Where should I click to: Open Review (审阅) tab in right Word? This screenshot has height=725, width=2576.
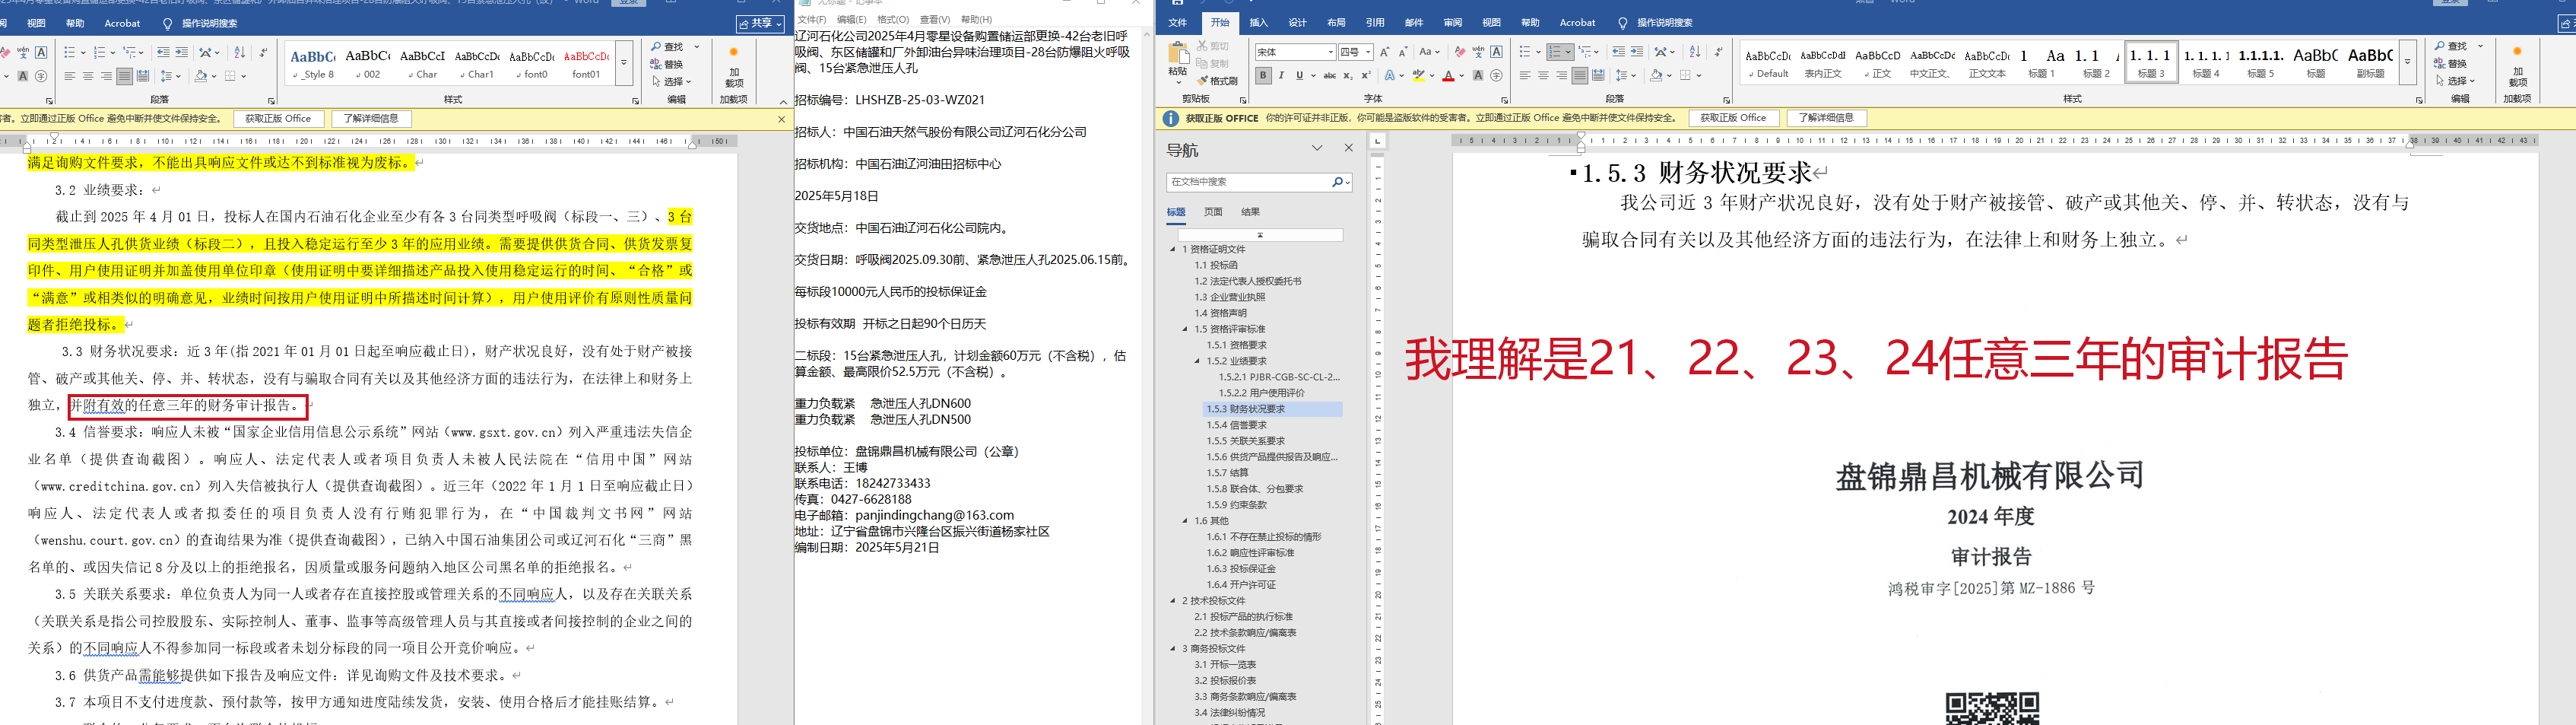point(1453,23)
